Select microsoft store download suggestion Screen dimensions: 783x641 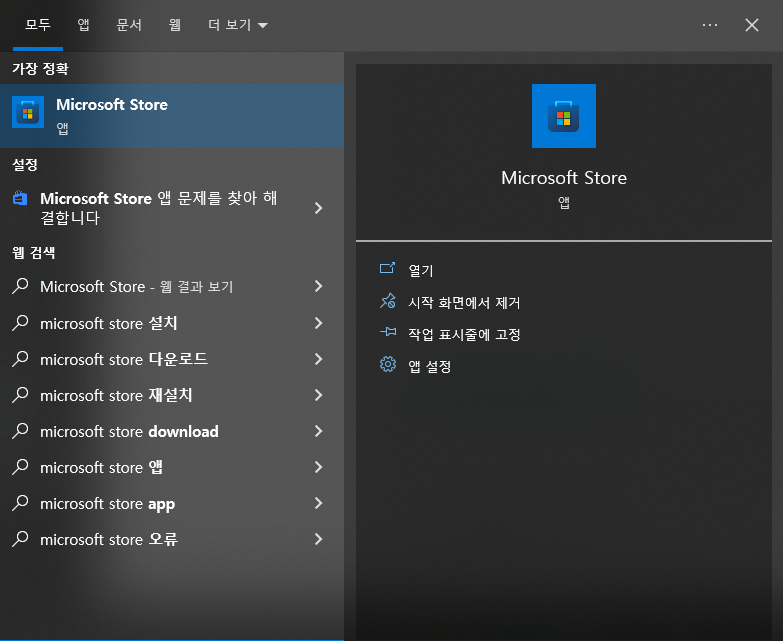pyautogui.click(x=172, y=431)
